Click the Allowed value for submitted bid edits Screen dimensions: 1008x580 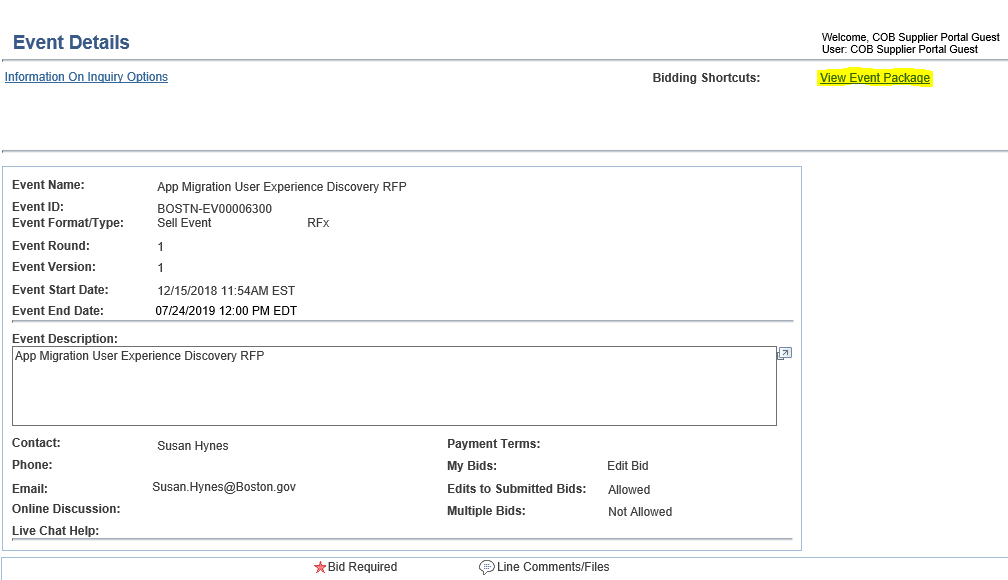(629, 490)
